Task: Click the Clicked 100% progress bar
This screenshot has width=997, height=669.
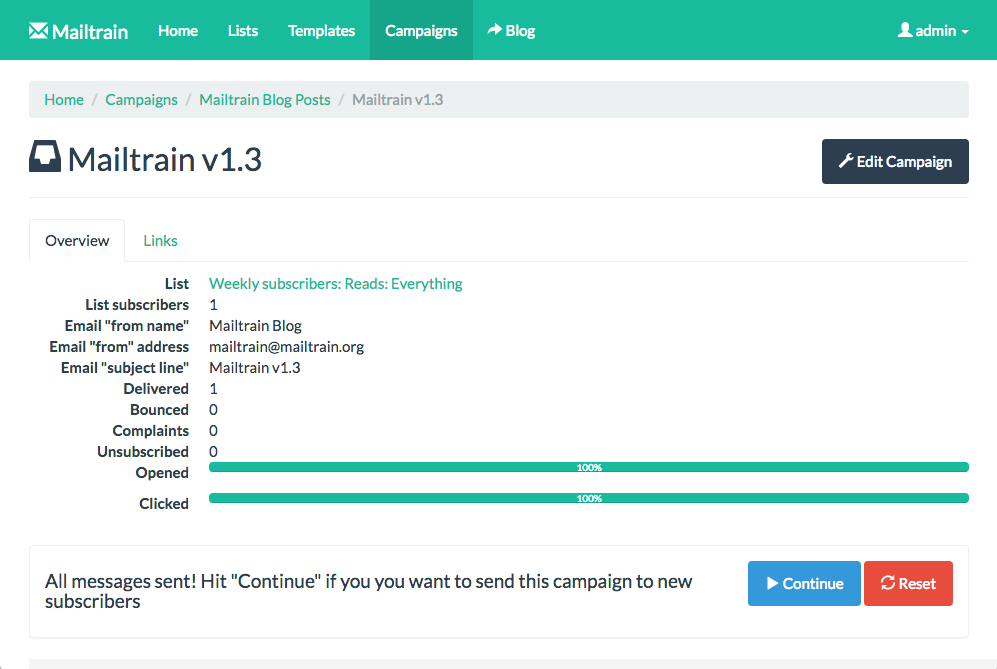Action: tap(588, 498)
